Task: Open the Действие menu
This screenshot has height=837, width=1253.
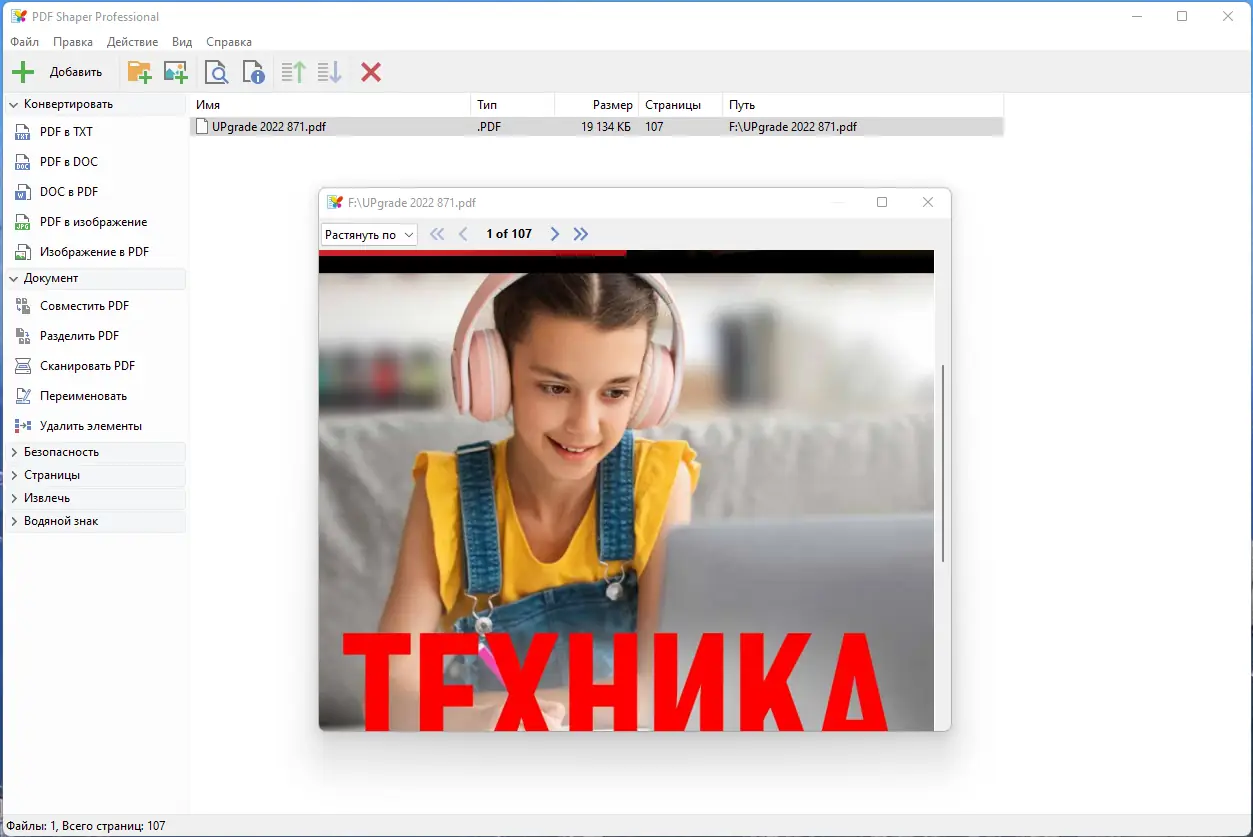Action: tap(132, 41)
